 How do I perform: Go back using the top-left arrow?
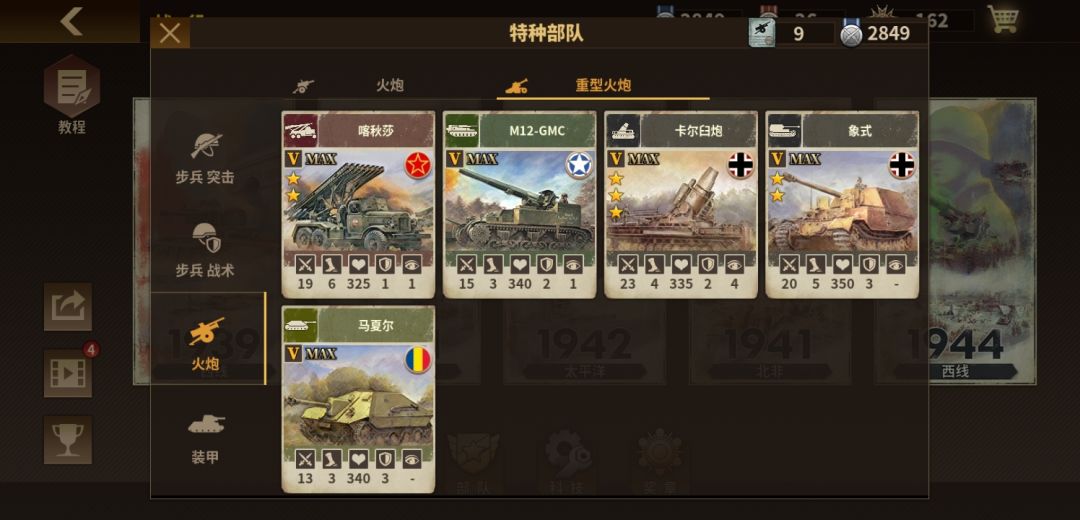click(x=71, y=21)
